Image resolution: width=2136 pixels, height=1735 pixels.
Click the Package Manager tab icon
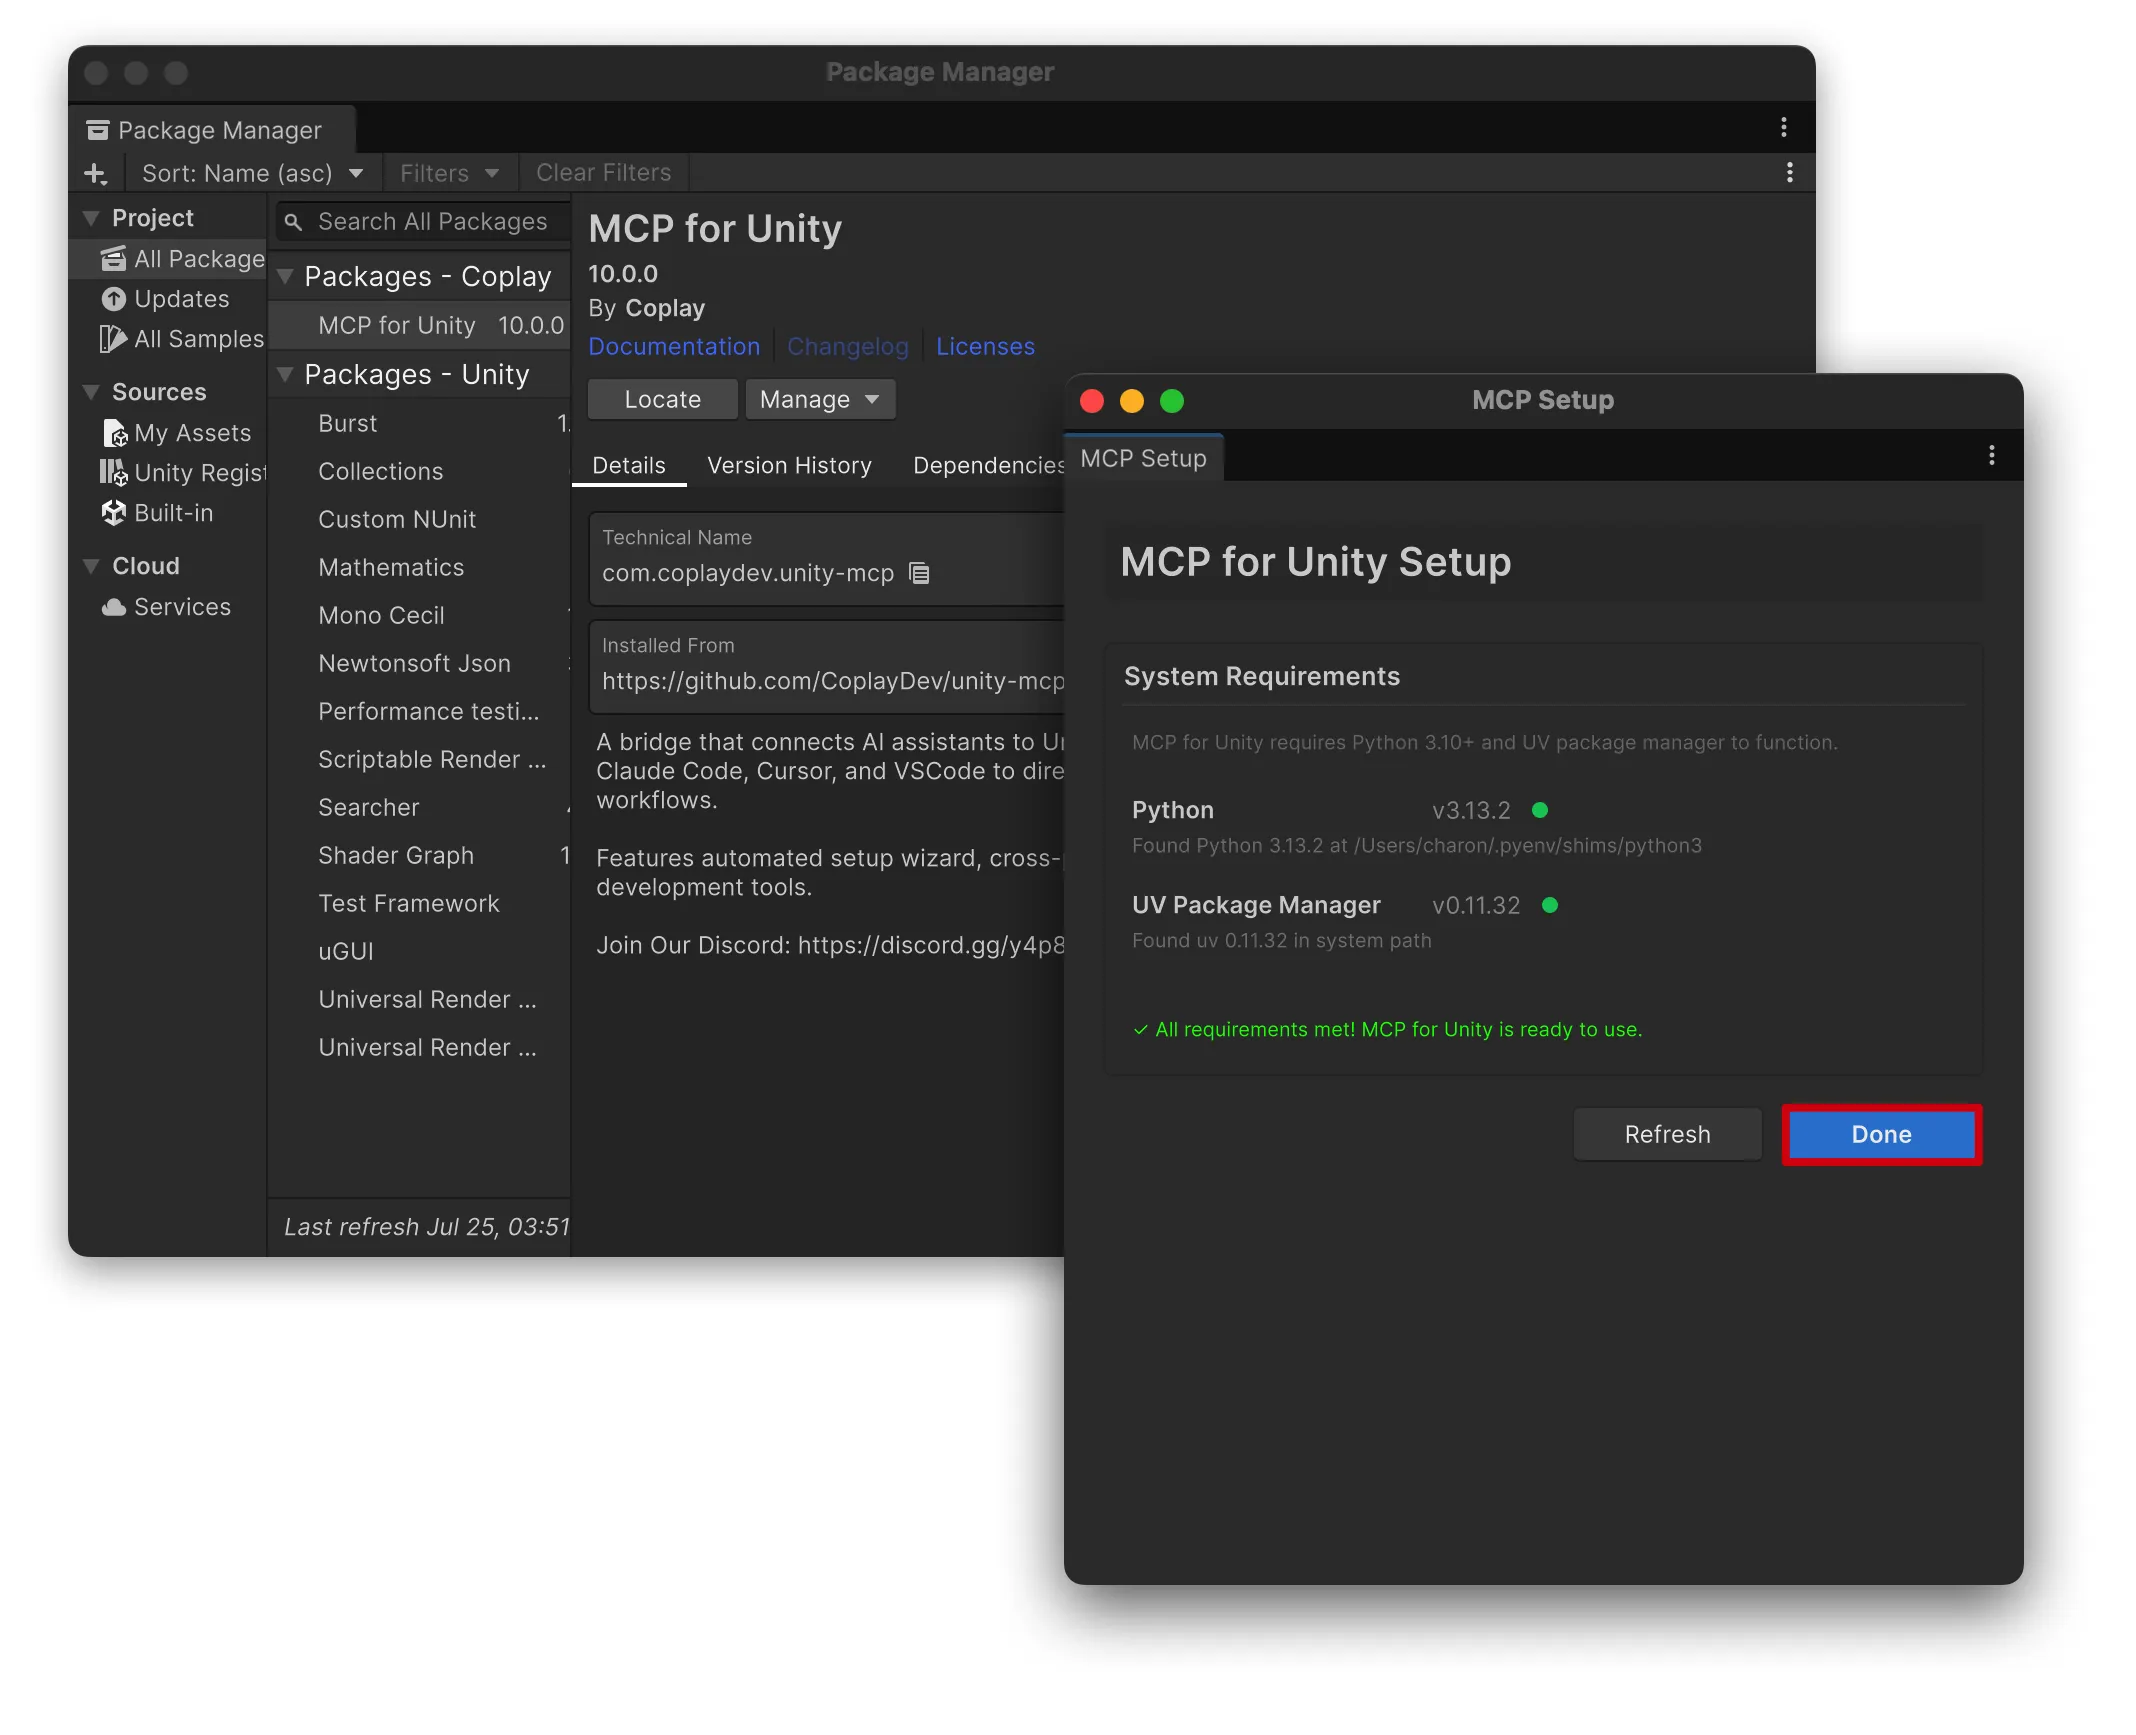coord(97,130)
